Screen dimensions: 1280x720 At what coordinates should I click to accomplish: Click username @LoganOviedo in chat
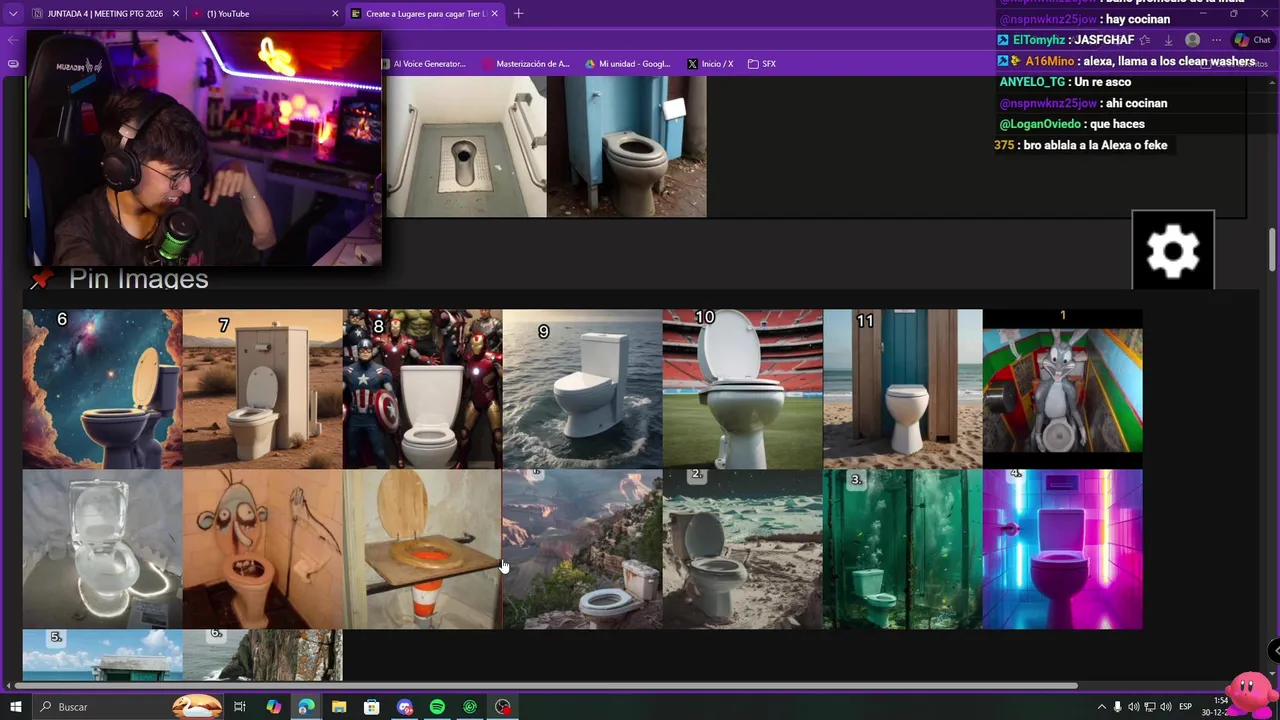pos(1040,124)
